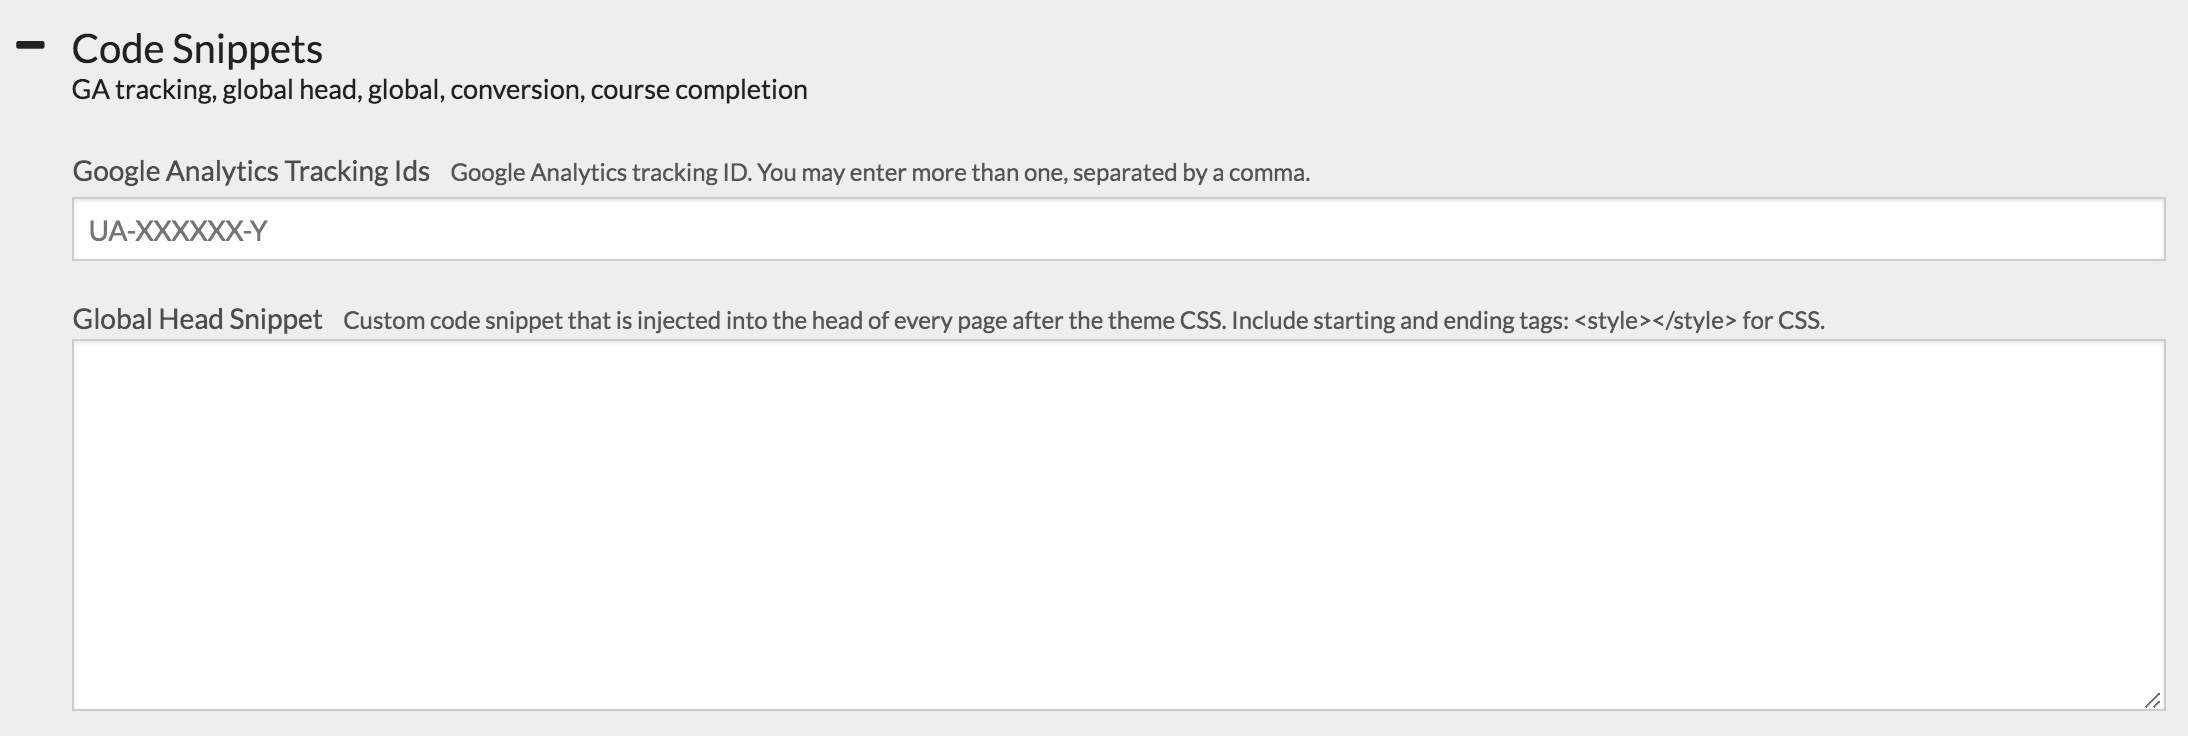Click the Google Analytics Tracking Ids field
2188x736 pixels.
(1118, 230)
